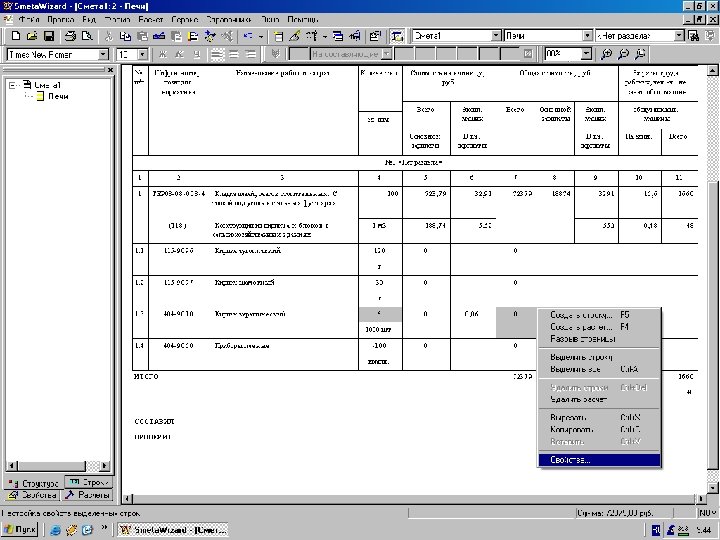Open the Правка menu

tap(61, 20)
